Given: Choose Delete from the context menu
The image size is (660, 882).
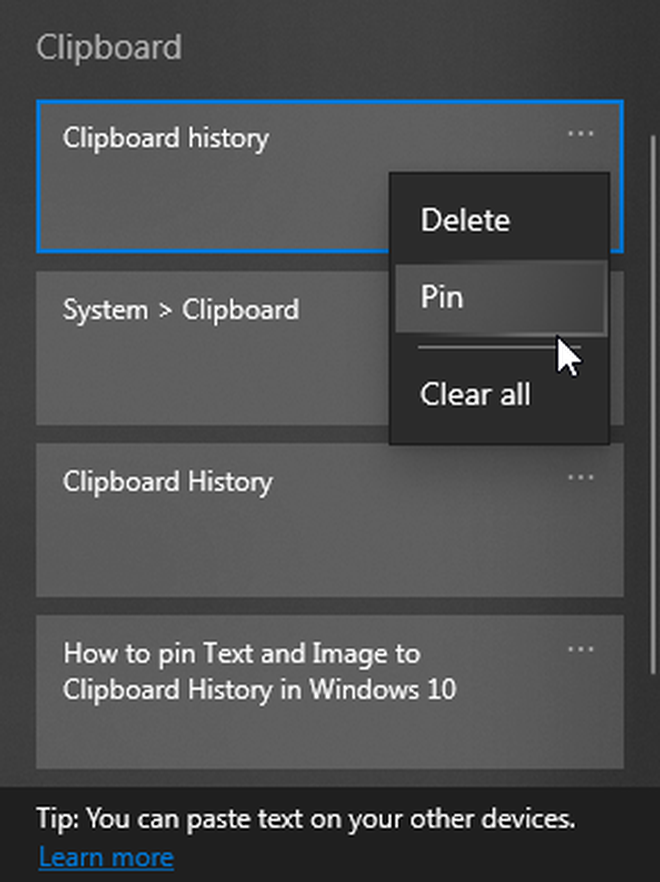Looking at the screenshot, I should point(500,220).
